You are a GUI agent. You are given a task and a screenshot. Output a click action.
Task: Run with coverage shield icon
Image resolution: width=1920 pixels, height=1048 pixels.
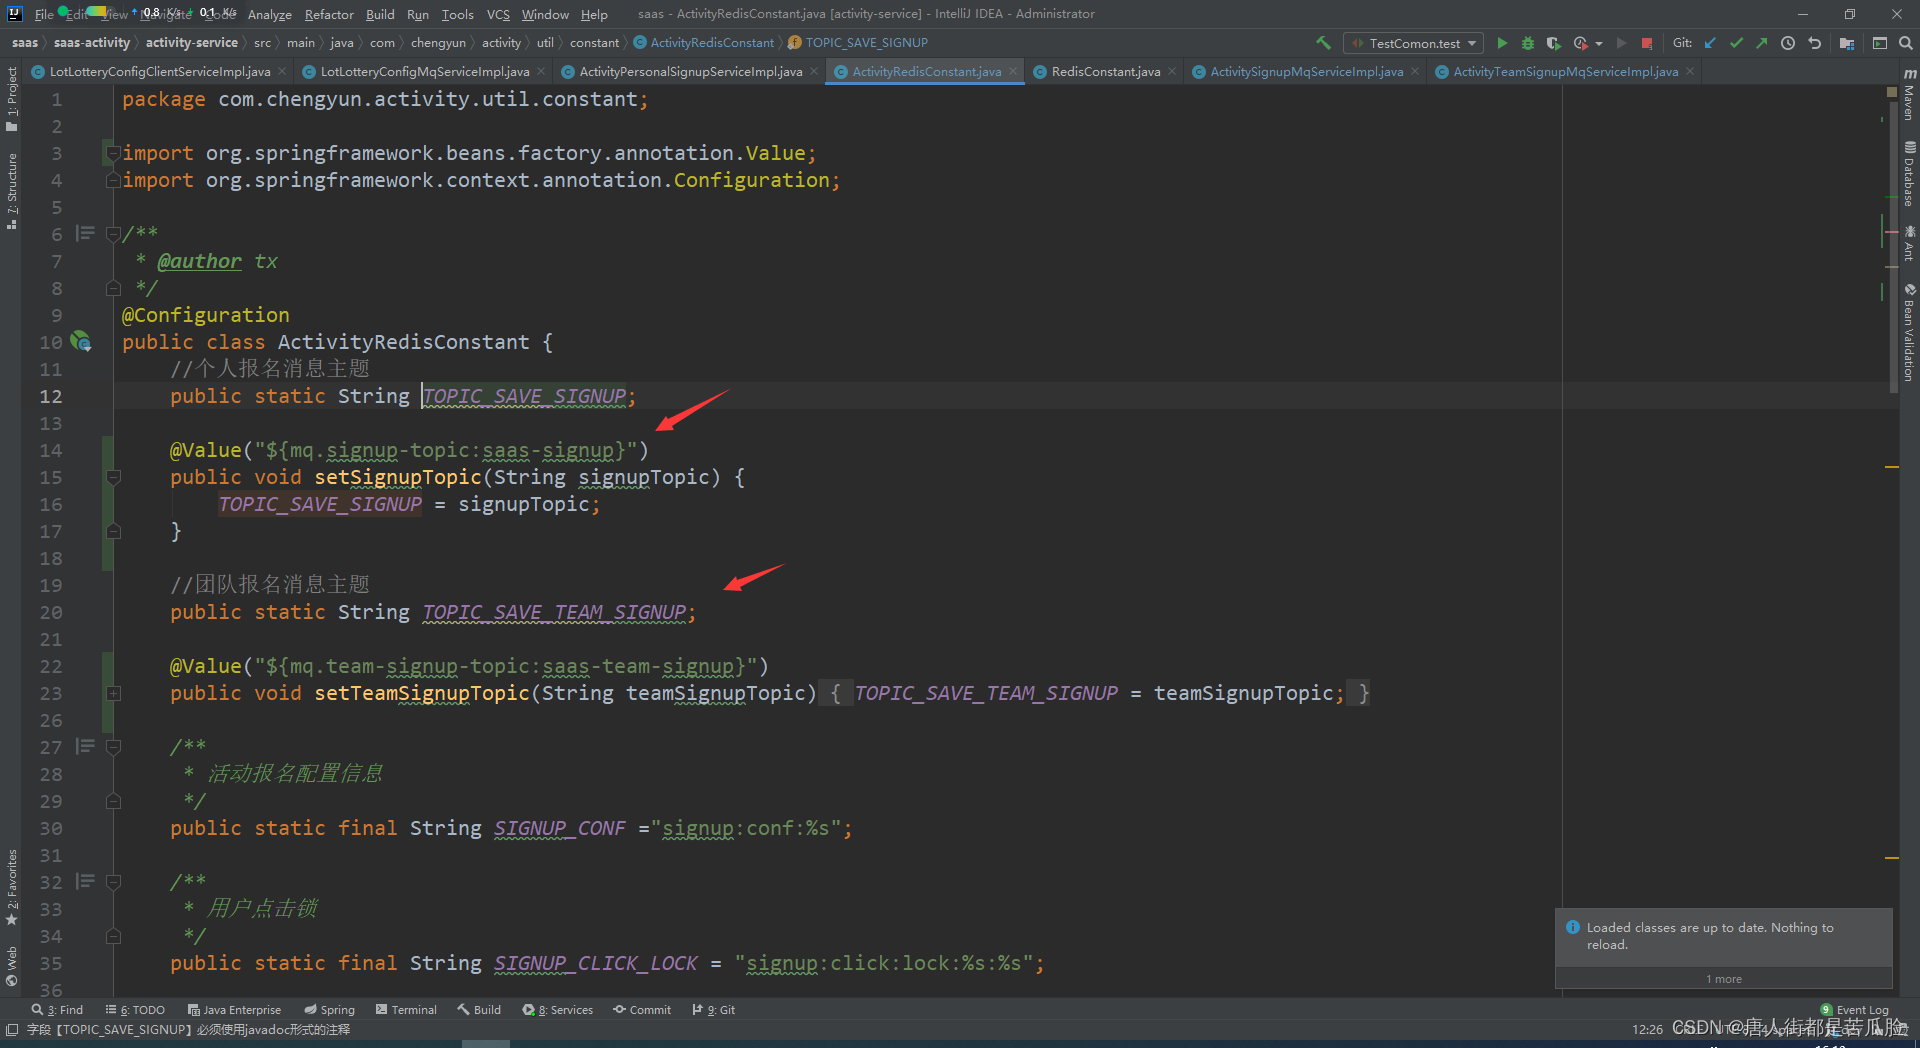[x=1553, y=43]
